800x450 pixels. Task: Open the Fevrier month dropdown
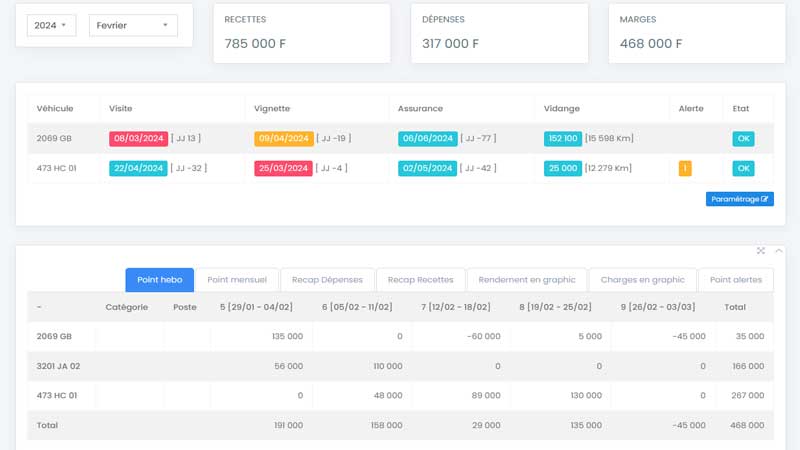pyautogui.click(x=133, y=25)
